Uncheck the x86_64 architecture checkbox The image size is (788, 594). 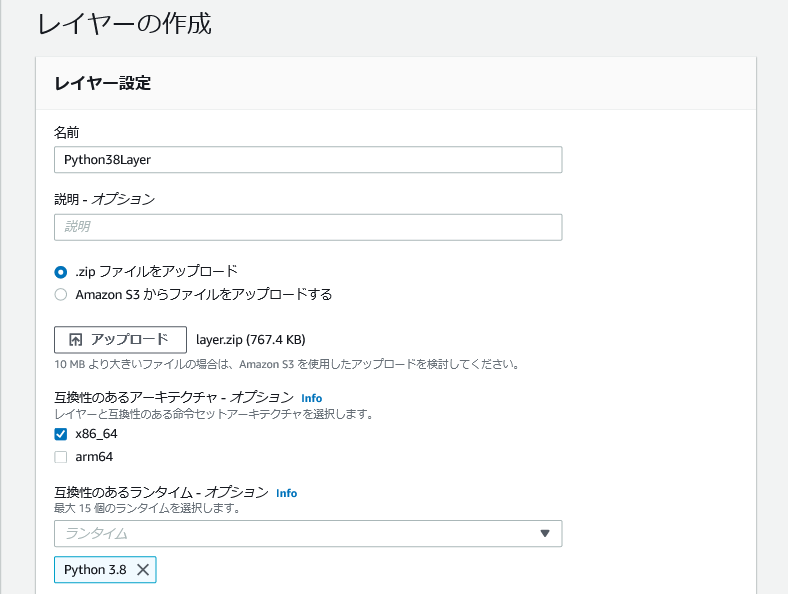pyautogui.click(x=61, y=434)
